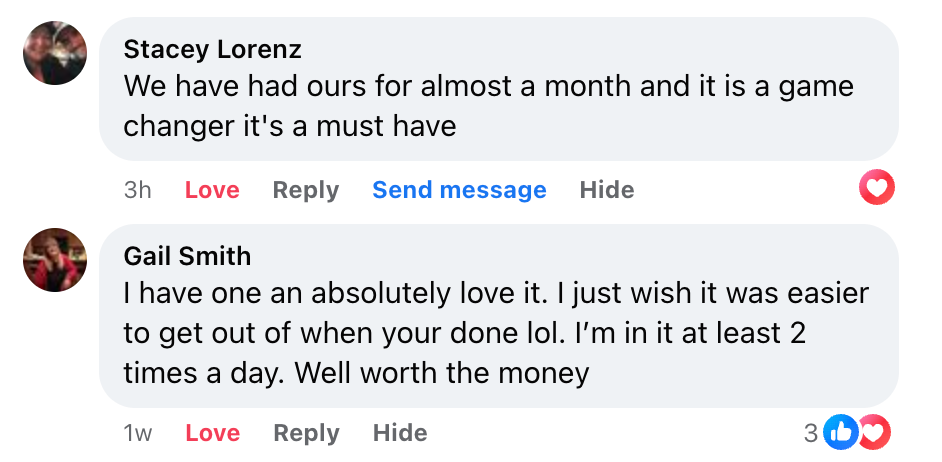Open the Stacey Lorenz name link
Screen dimensions: 942x462
tap(212, 49)
